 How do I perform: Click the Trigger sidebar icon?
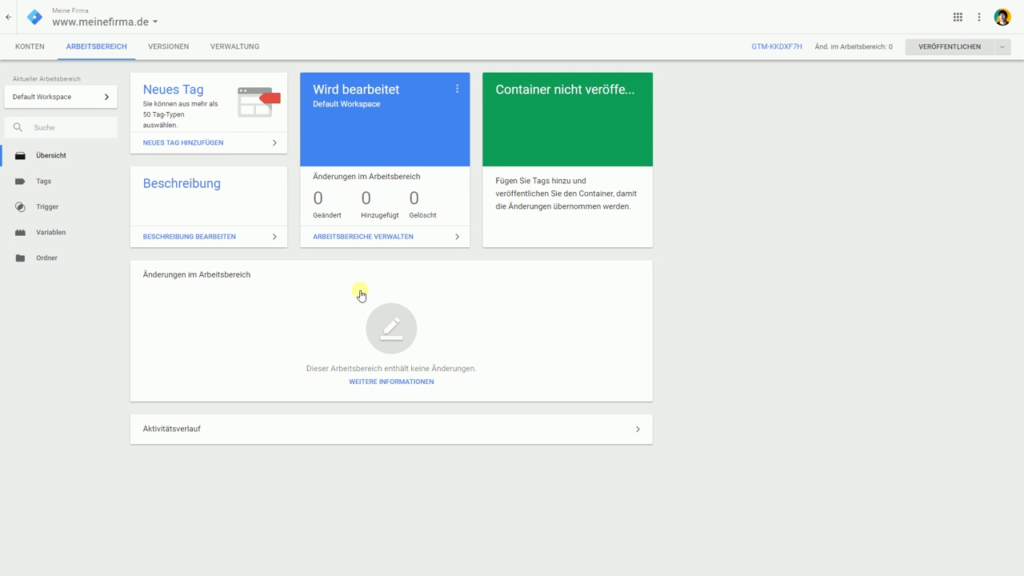(x=20, y=206)
